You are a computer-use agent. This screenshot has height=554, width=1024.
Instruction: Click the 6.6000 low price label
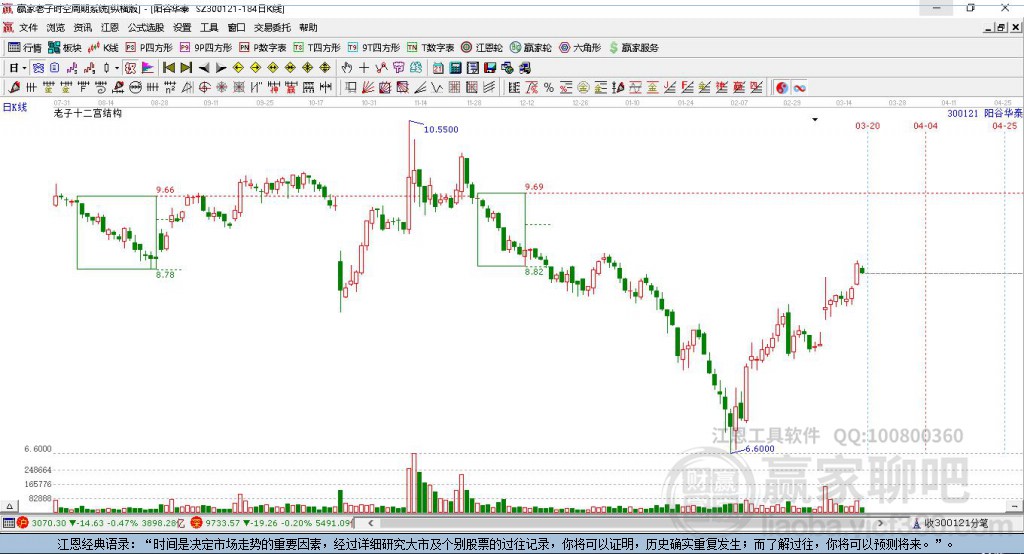(x=760, y=449)
